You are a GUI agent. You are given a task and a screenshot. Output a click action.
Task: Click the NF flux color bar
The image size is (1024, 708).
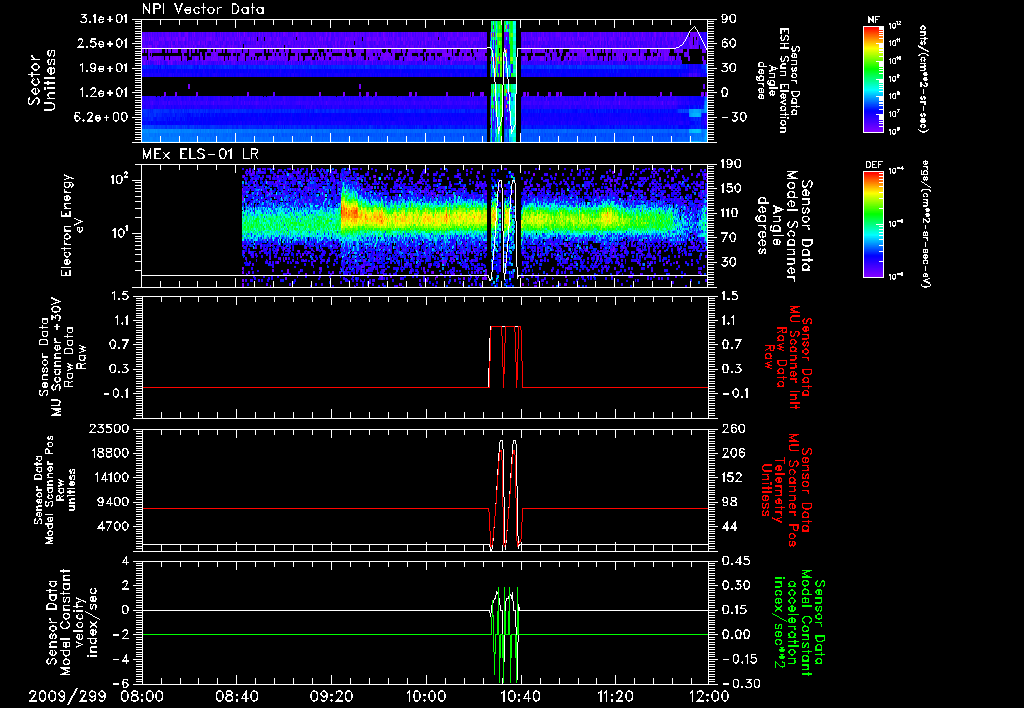[x=874, y=78]
